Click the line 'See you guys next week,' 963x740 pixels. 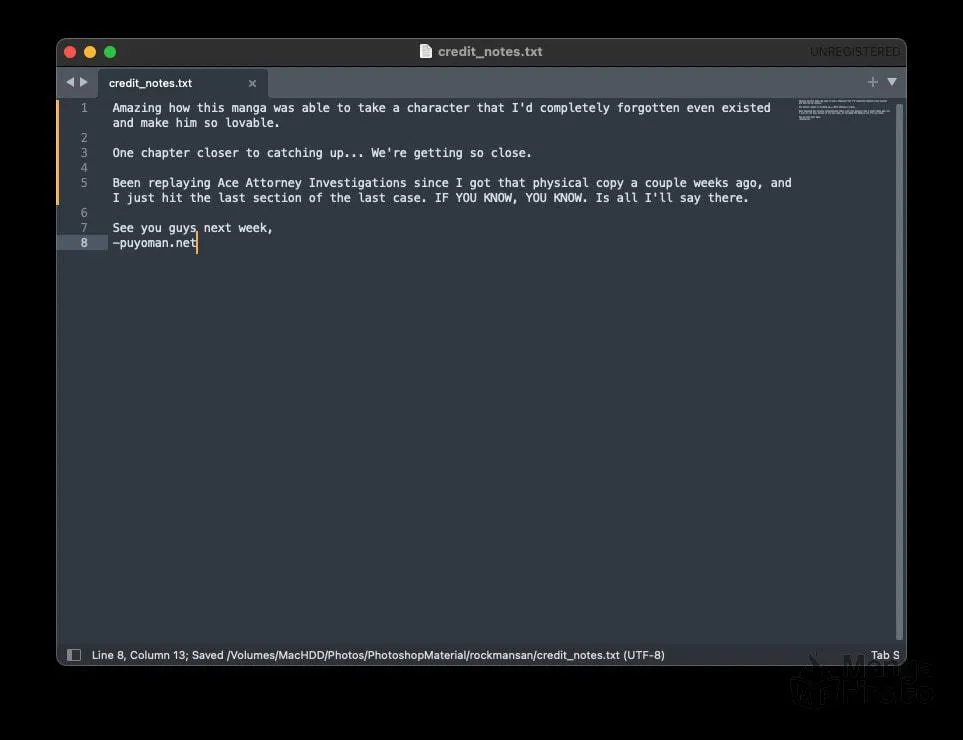tap(192, 228)
